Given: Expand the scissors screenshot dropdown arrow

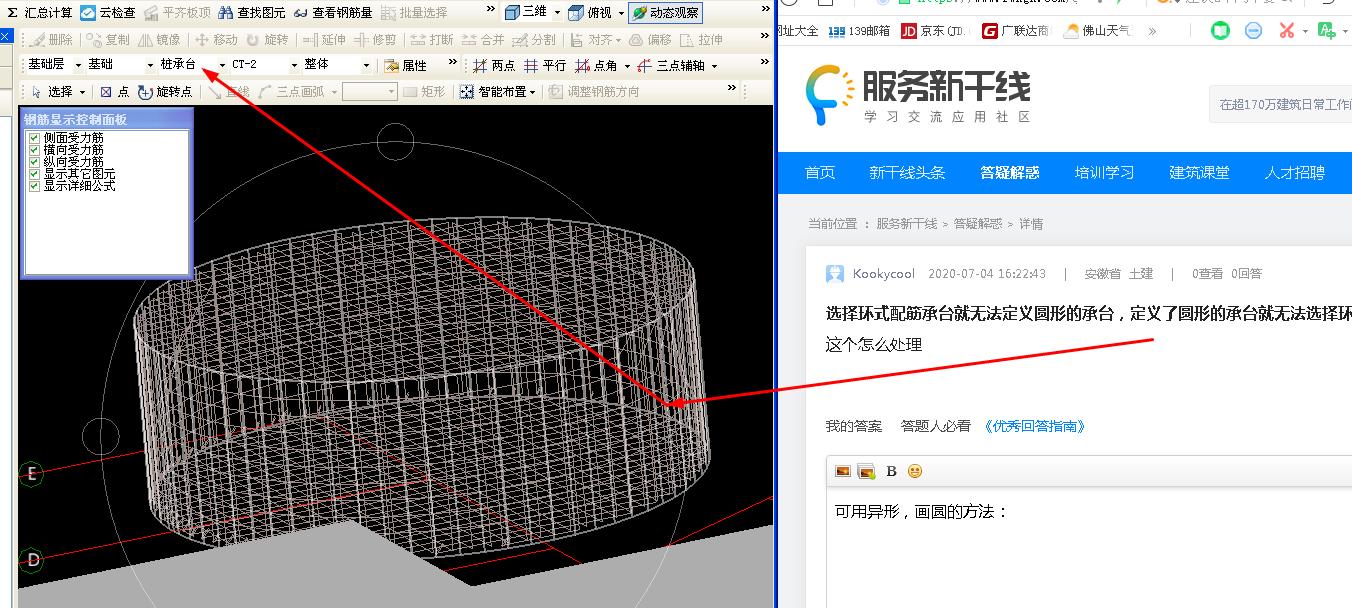Looking at the screenshot, I should click(x=1305, y=32).
